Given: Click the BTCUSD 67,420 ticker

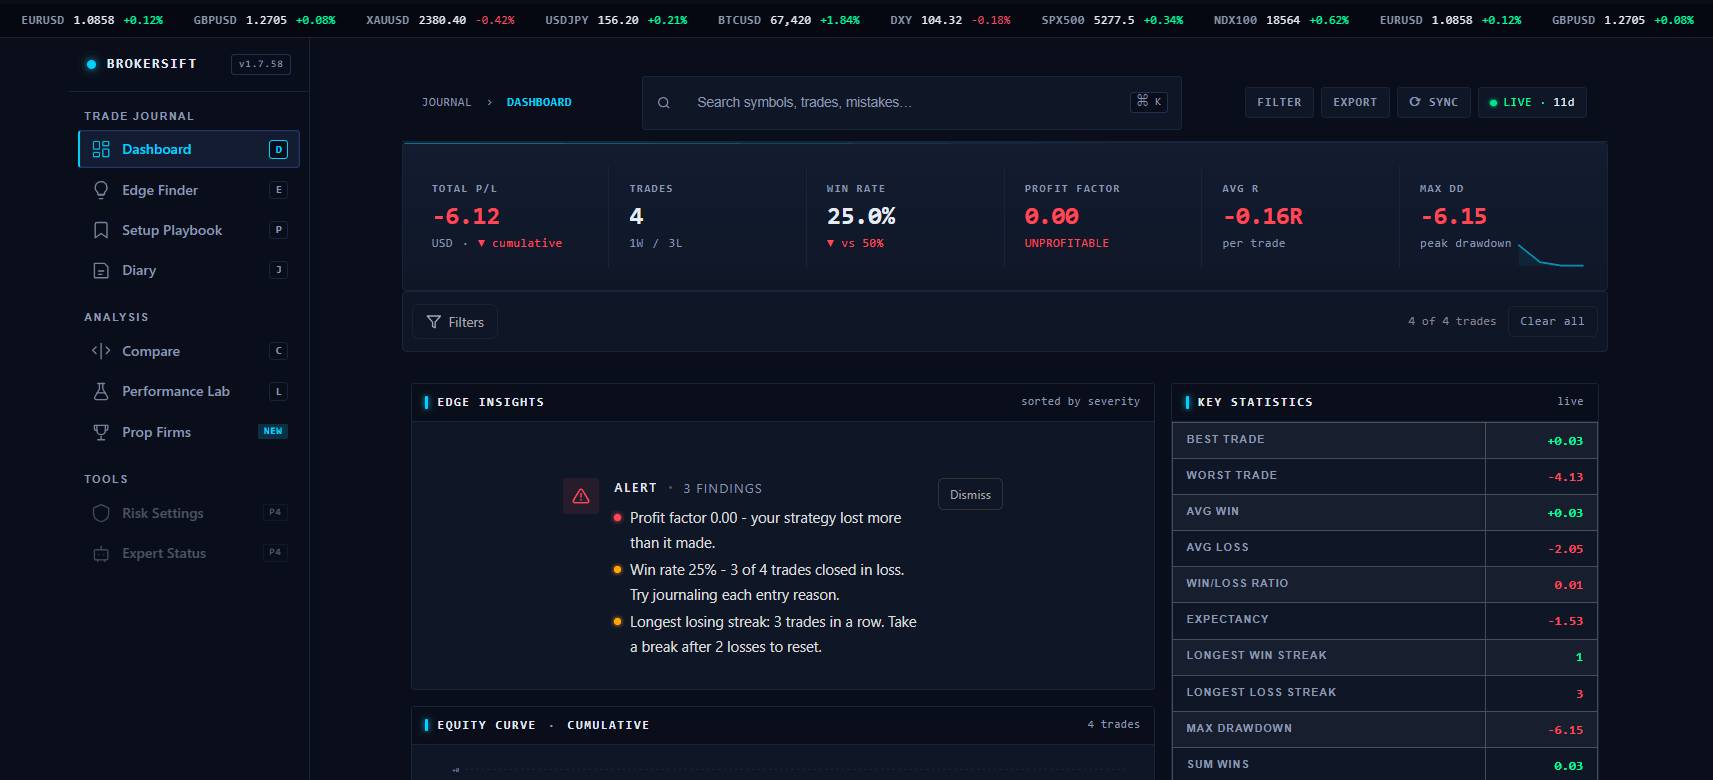Looking at the screenshot, I should tap(788, 20).
